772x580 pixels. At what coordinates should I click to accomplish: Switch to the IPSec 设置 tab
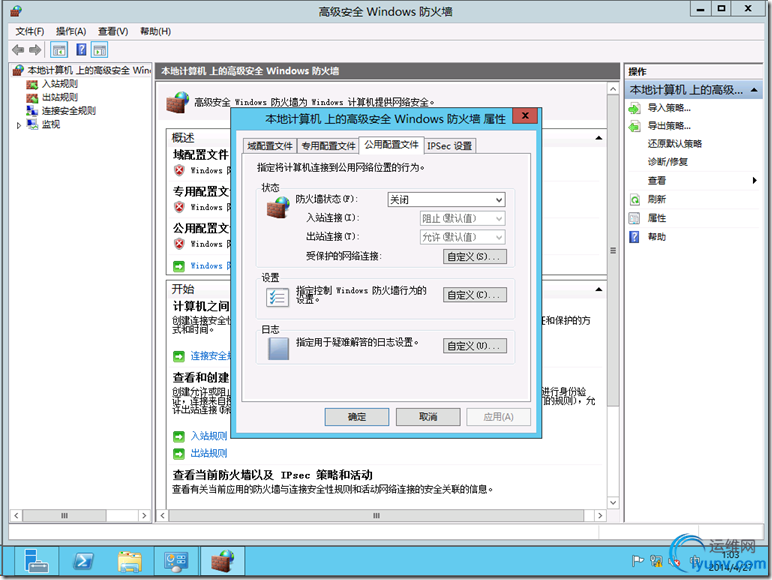point(450,146)
